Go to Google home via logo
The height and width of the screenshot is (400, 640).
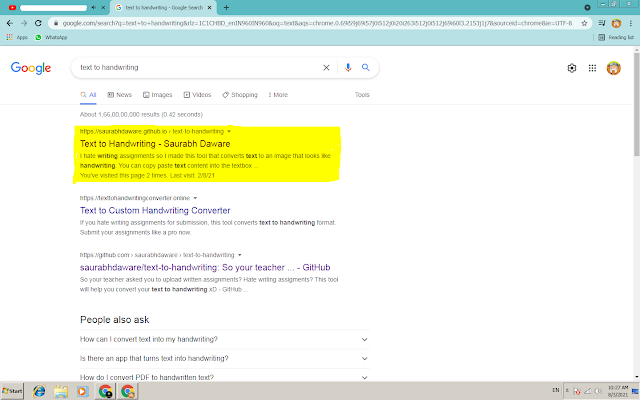[x=31, y=68]
